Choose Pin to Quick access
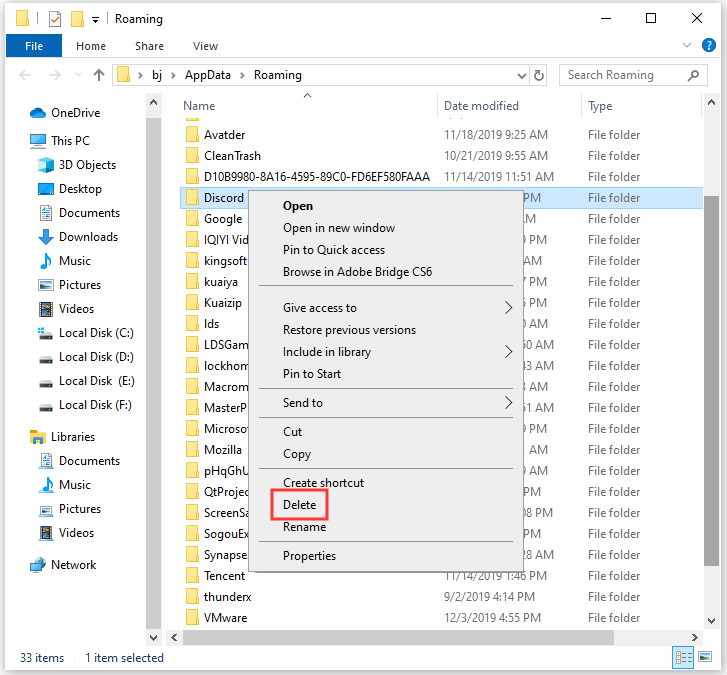 click(386, 250)
